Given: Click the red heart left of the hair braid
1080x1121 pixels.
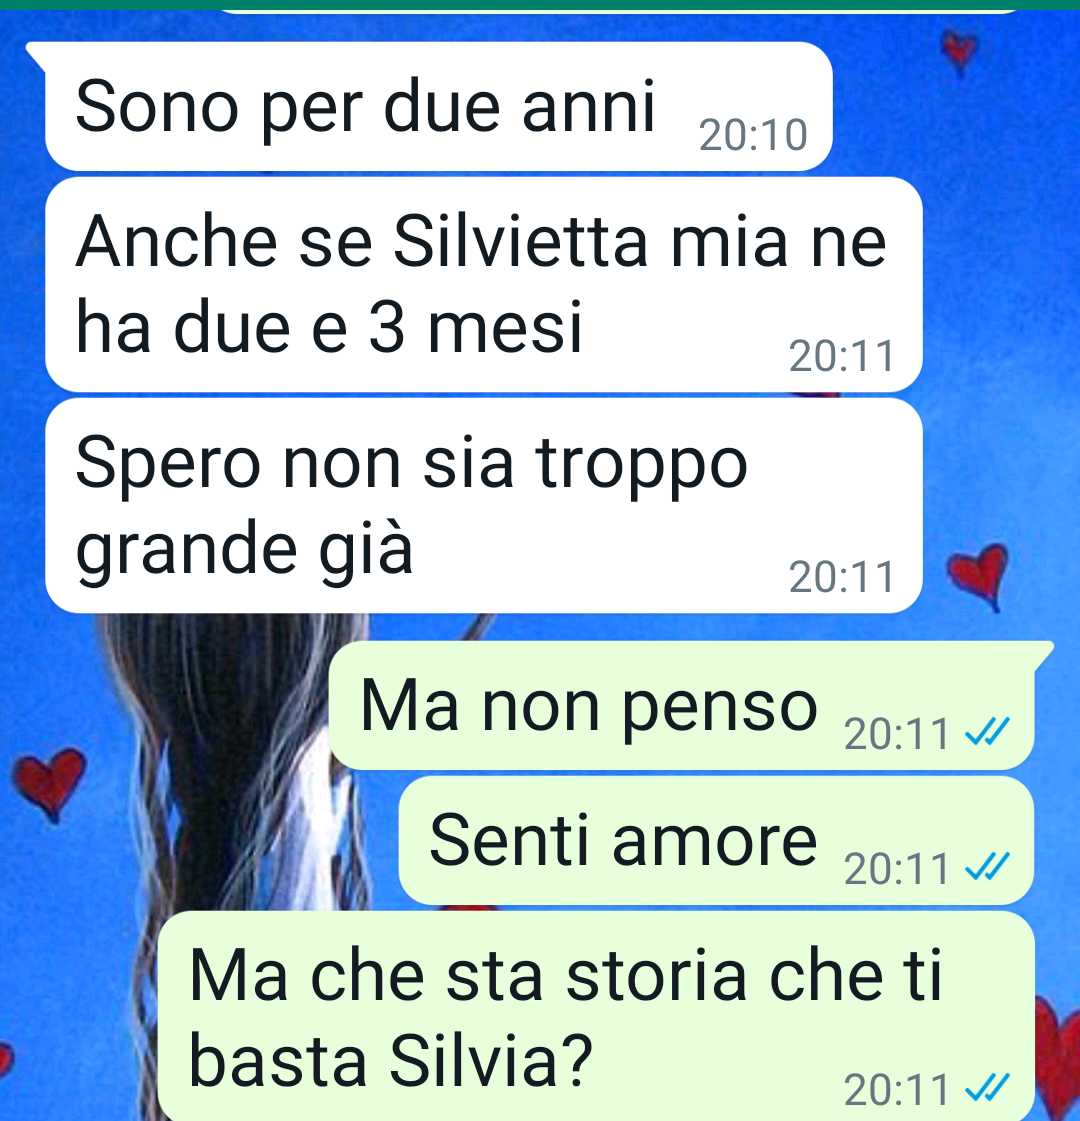Looking at the screenshot, I should [x=49, y=783].
